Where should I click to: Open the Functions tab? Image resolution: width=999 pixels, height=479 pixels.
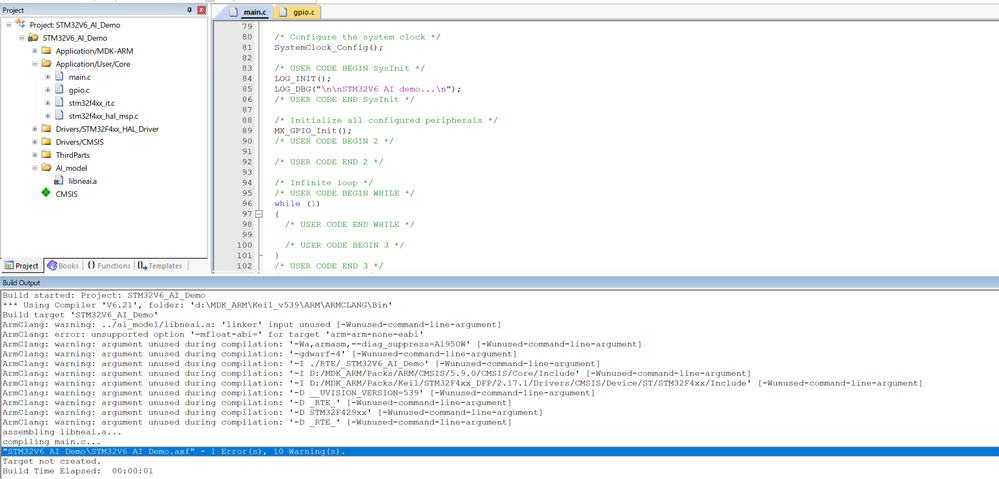pyautogui.click(x=108, y=266)
